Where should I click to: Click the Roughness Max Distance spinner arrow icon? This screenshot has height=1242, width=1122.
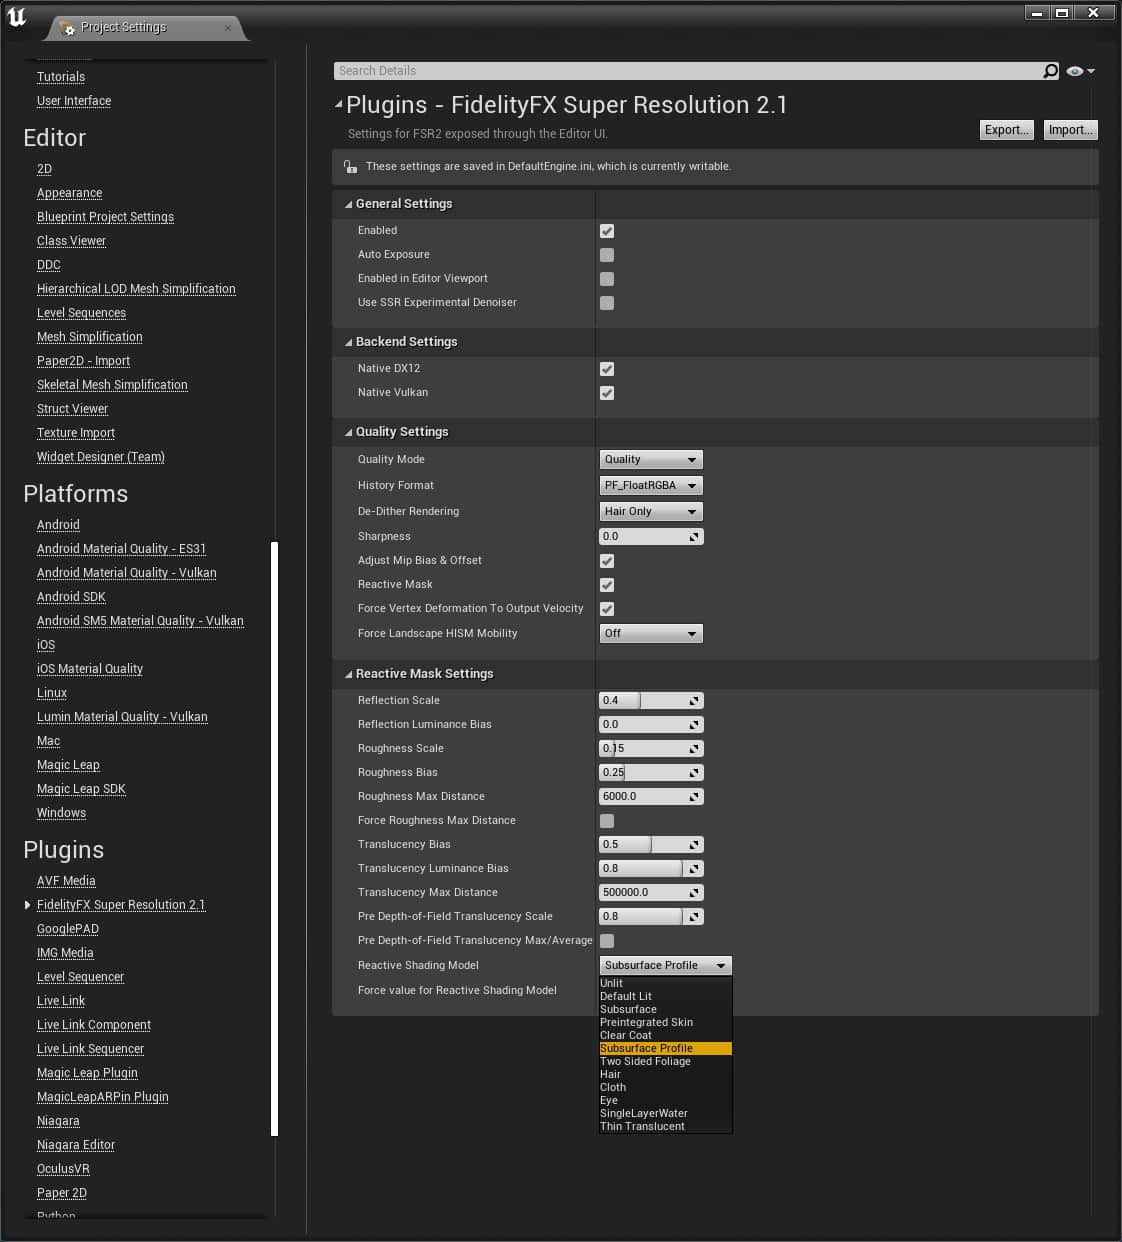click(694, 797)
